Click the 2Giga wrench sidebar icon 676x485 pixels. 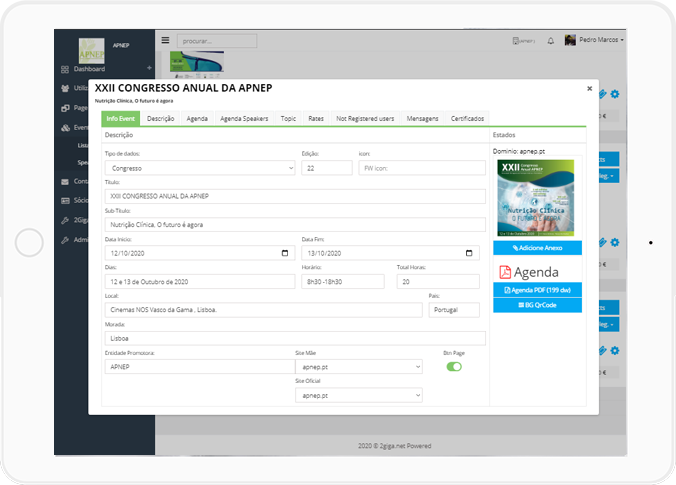coord(65,220)
